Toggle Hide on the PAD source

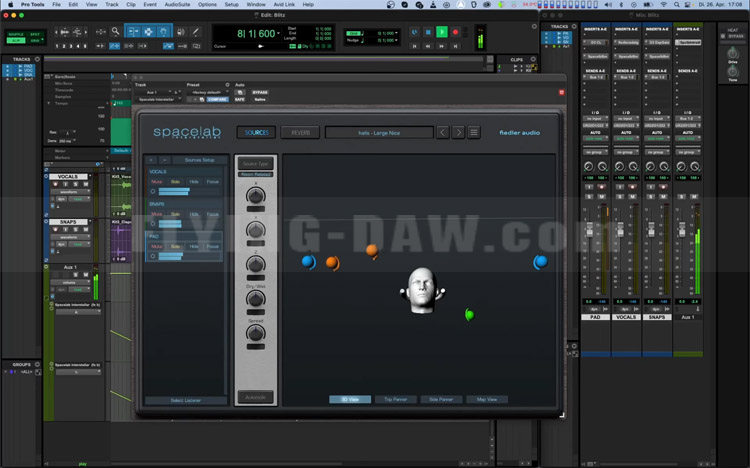click(x=194, y=246)
